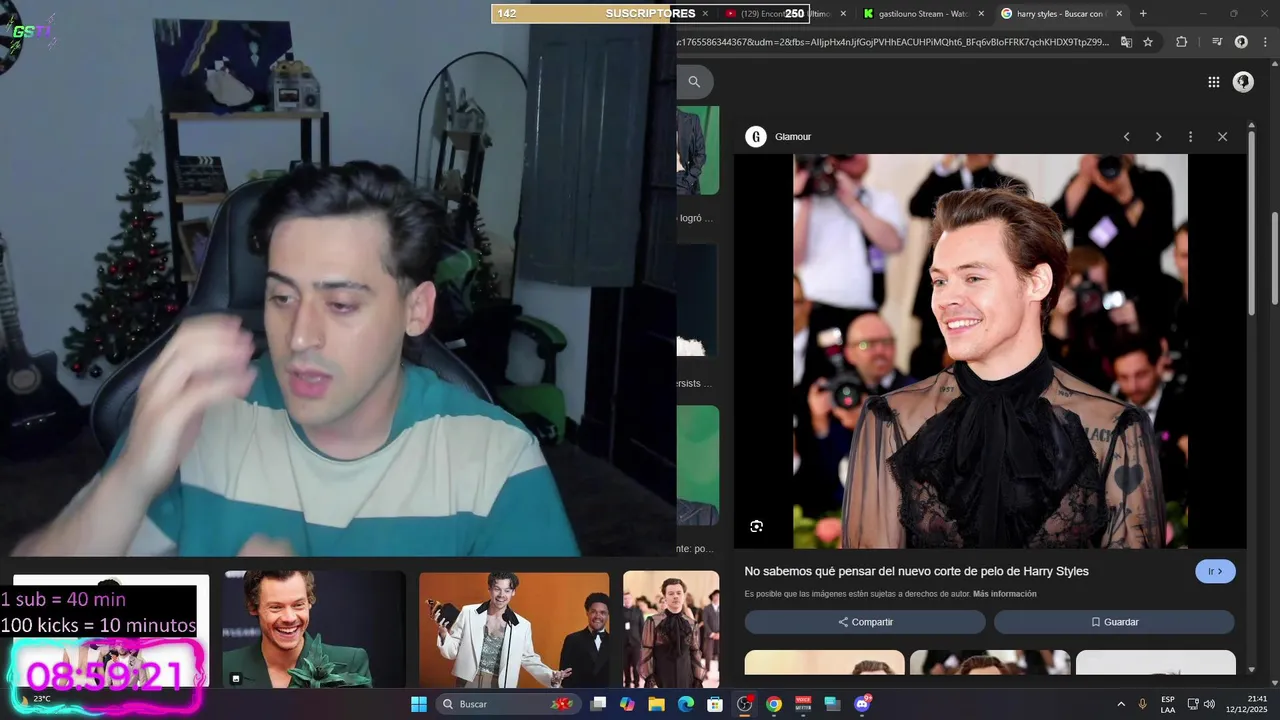Screen dimensions: 1280x720
Task: Open File Explorer from the taskbar
Action: click(656, 704)
